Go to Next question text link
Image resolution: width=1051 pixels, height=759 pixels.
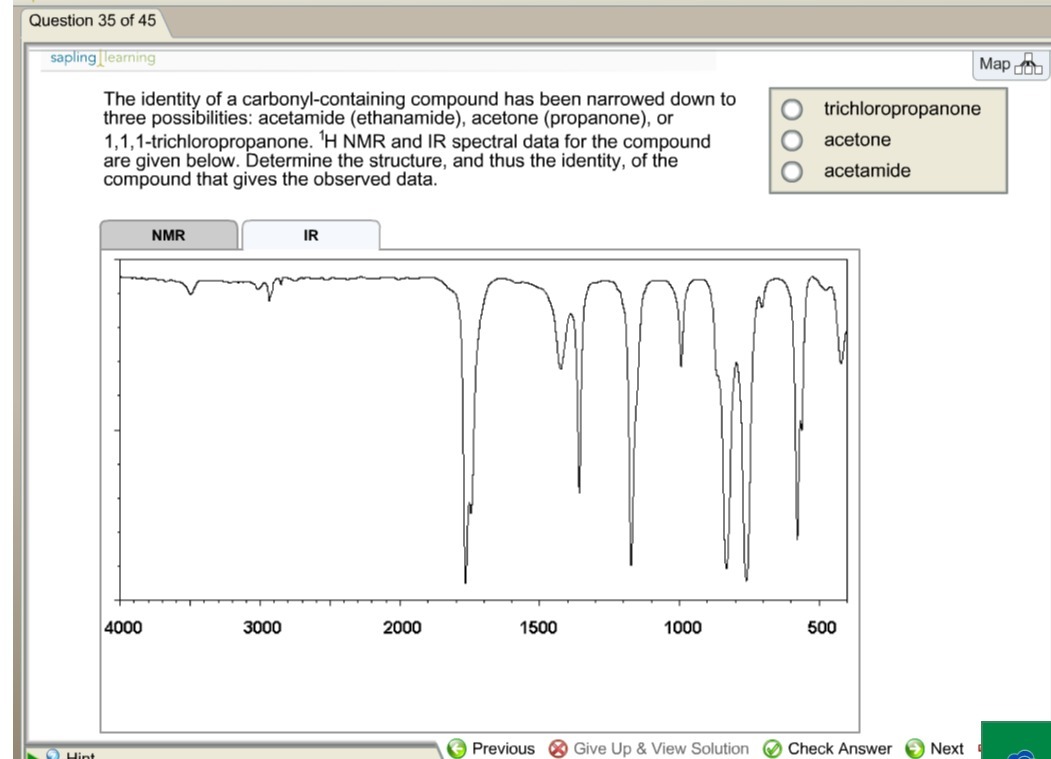[946, 748]
